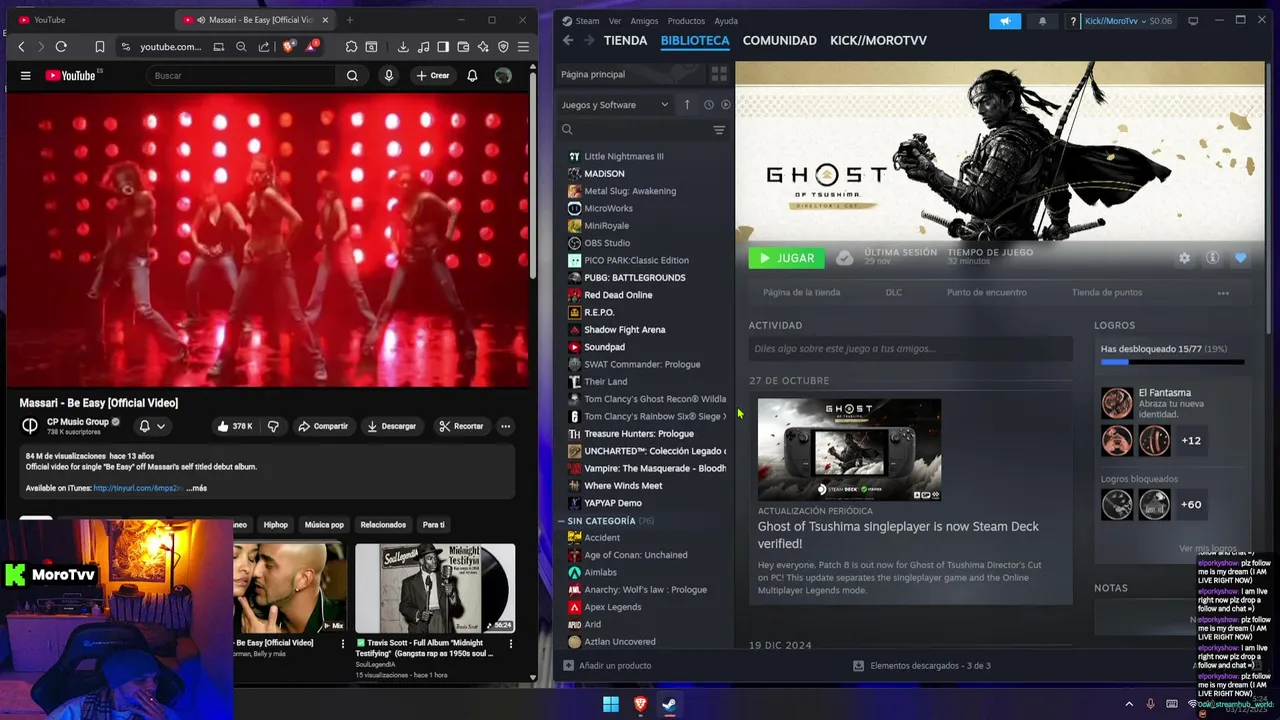Open Steam Big Picture monitor icon
Image resolution: width=1280 pixels, height=720 pixels.
pos(1193,21)
